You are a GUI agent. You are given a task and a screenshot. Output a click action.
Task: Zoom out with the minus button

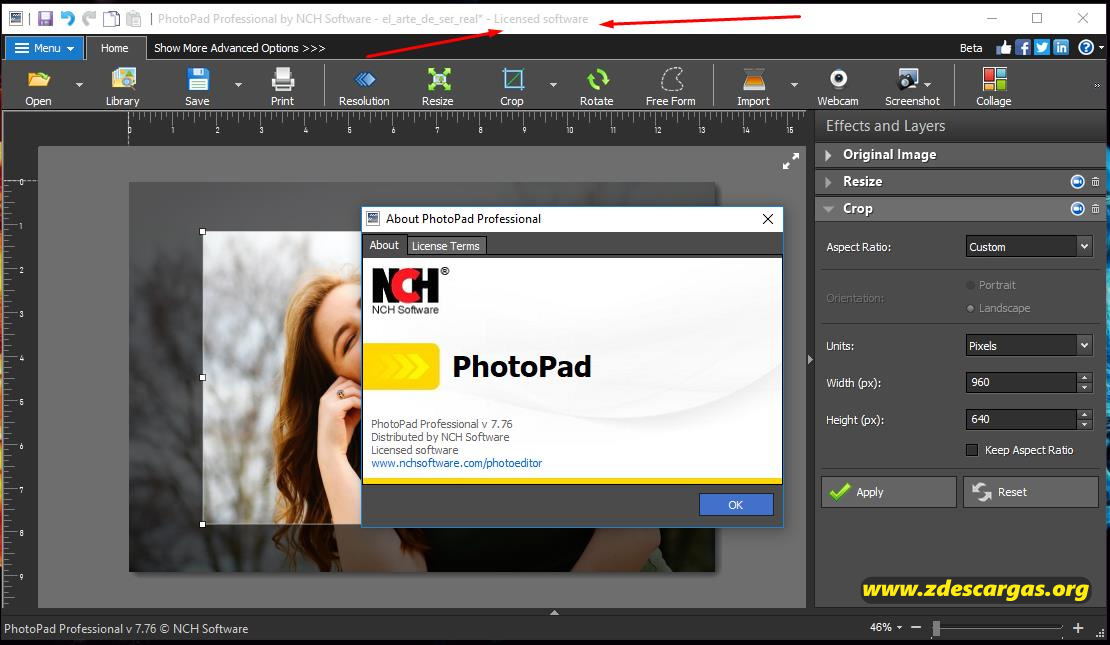[x=916, y=627]
